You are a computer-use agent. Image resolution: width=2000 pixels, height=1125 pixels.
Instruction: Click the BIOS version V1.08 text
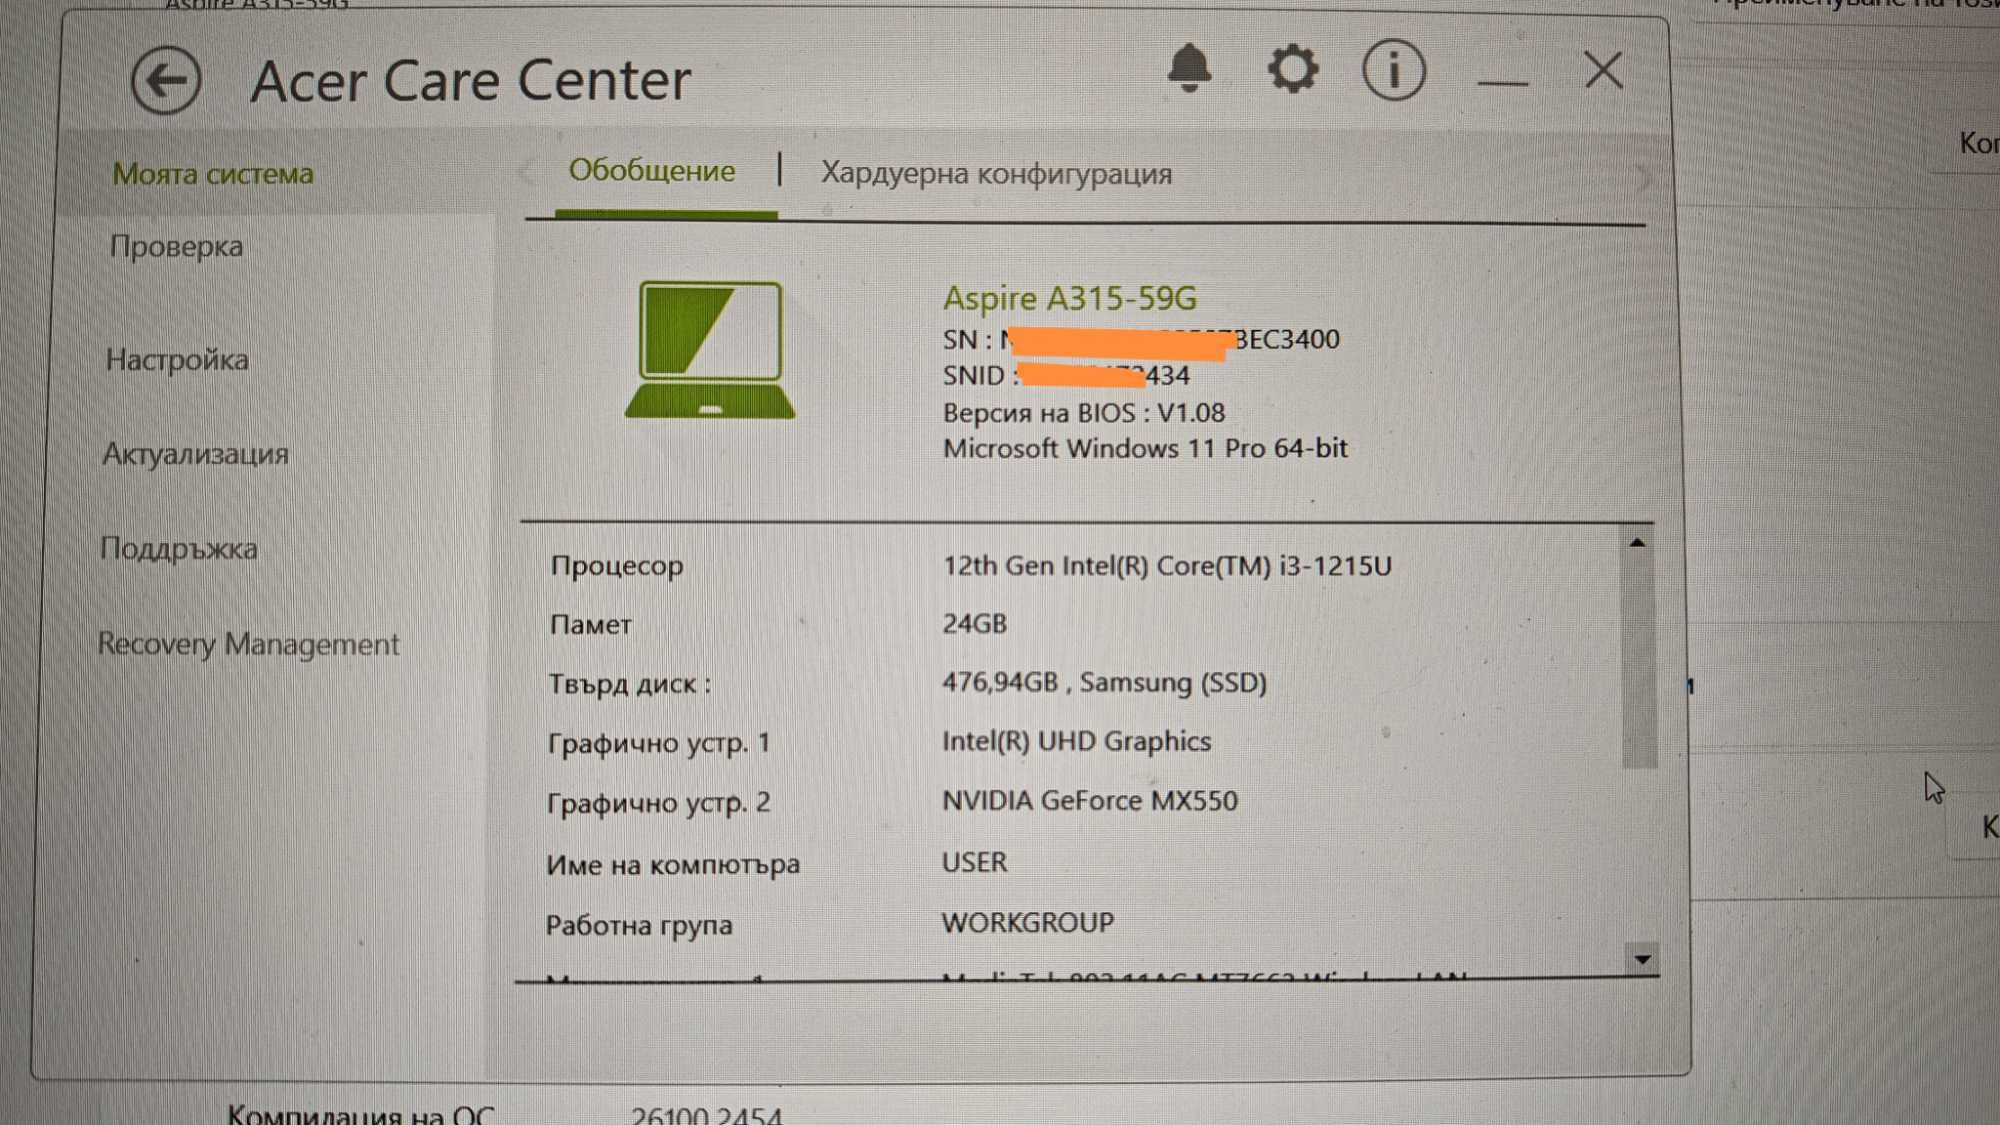tap(1084, 413)
